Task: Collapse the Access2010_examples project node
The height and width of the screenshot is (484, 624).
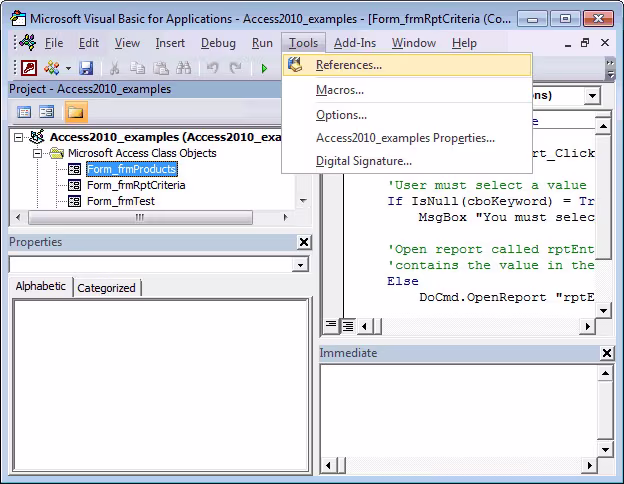Action: (18, 137)
